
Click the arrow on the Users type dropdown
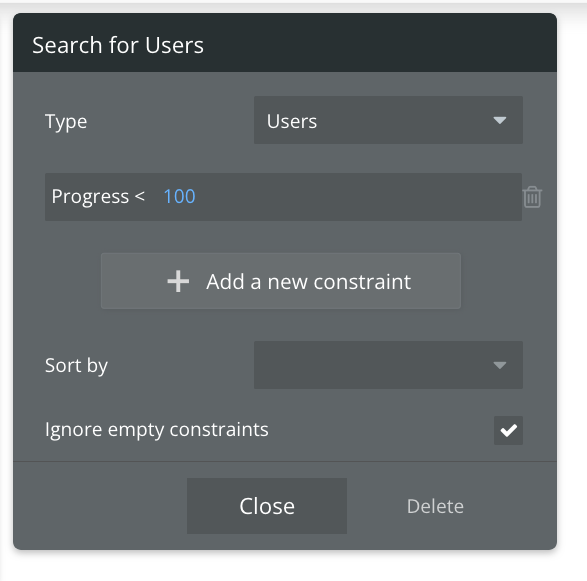499,120
